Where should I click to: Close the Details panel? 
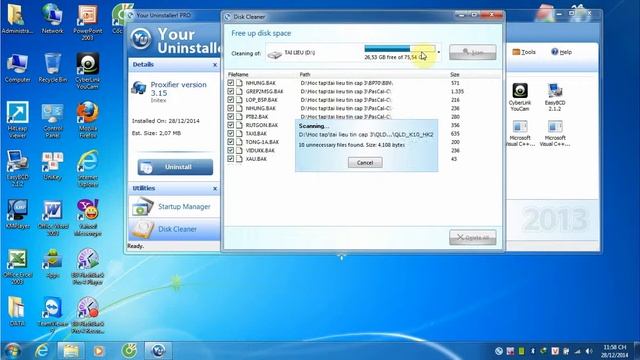point(215,65)
